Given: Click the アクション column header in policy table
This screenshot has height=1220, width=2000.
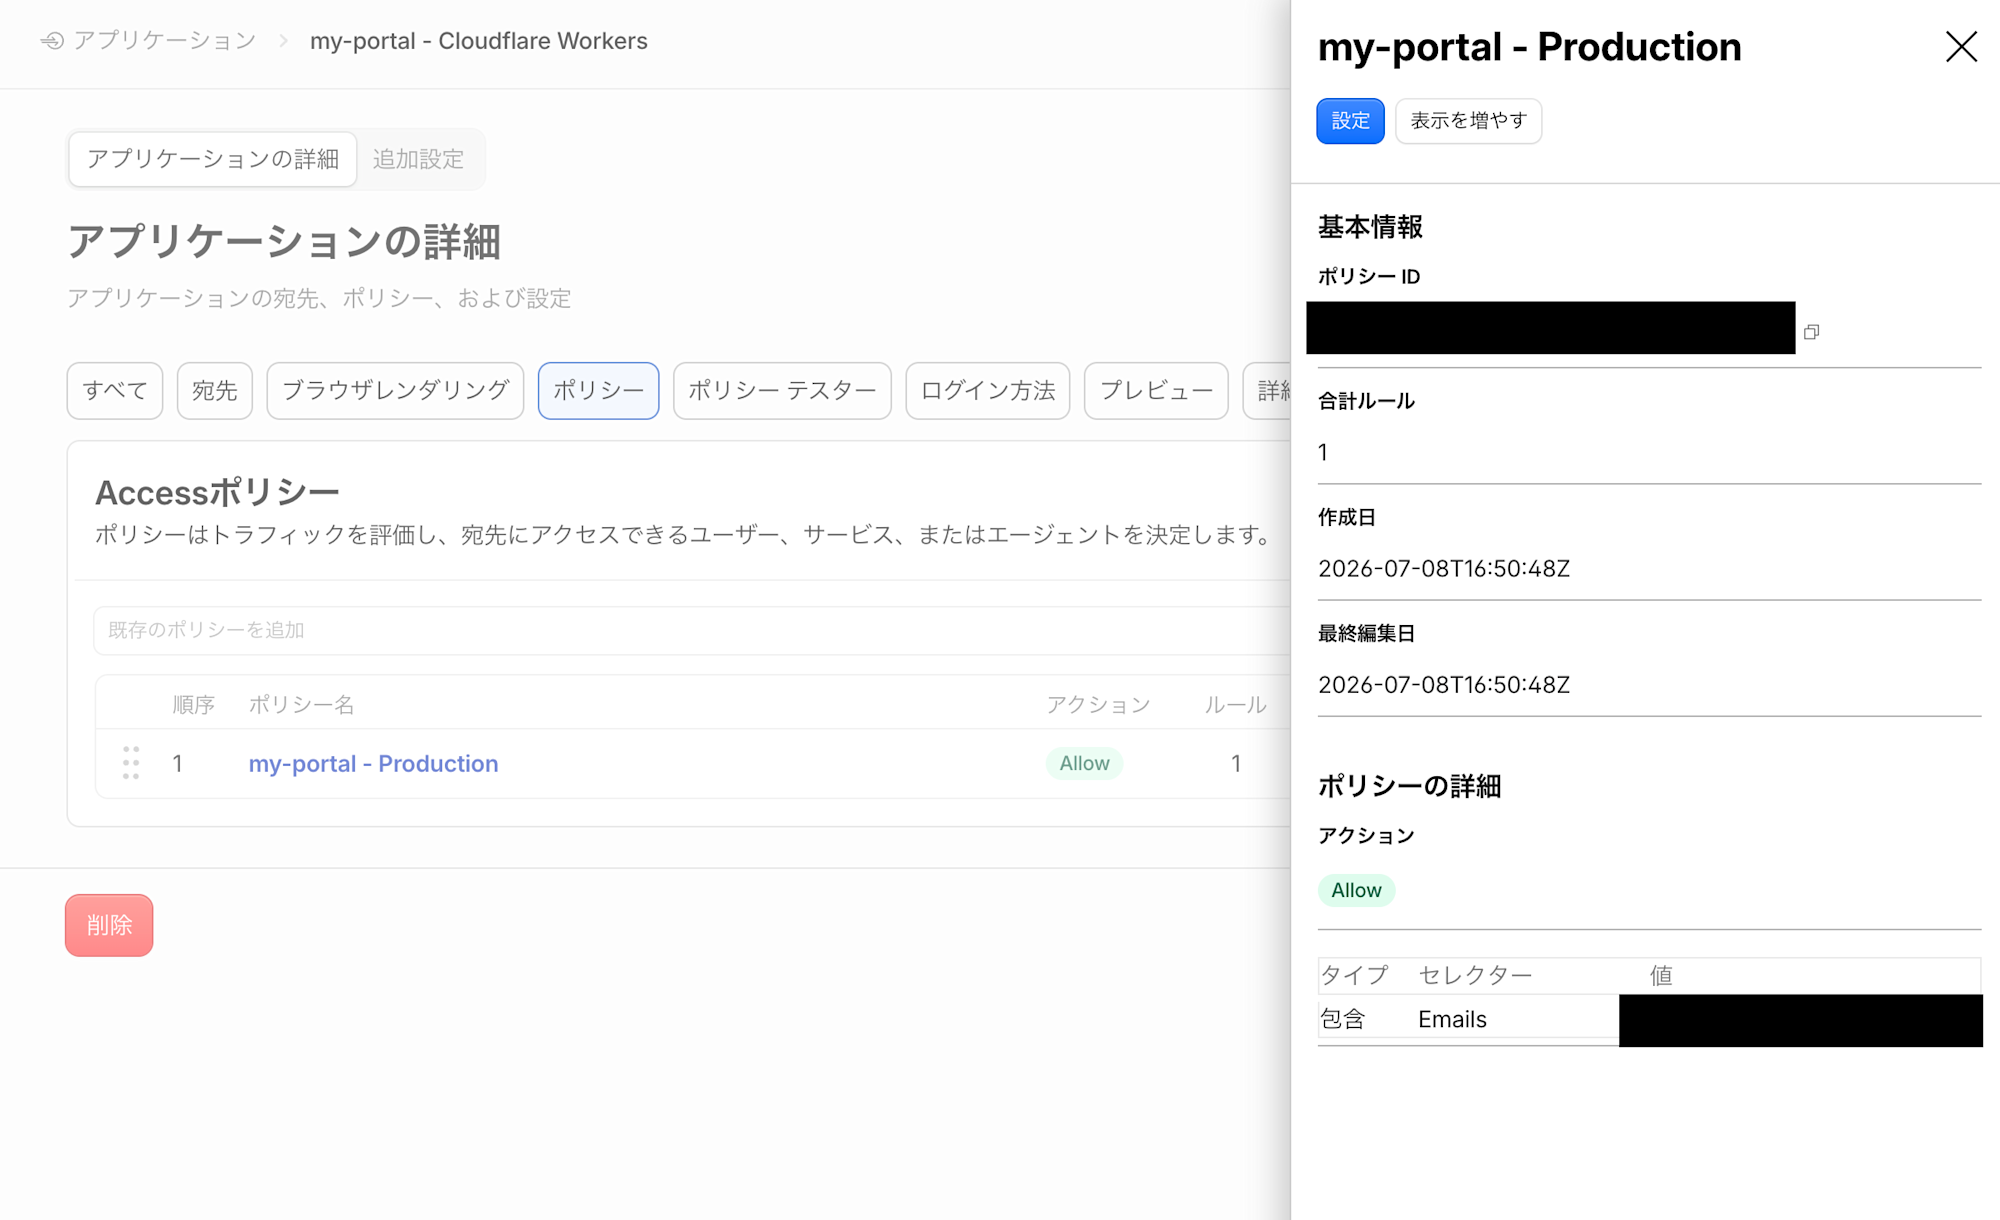Looking at the screenshot, I should pyautogui.click(x=1098, y=704).
